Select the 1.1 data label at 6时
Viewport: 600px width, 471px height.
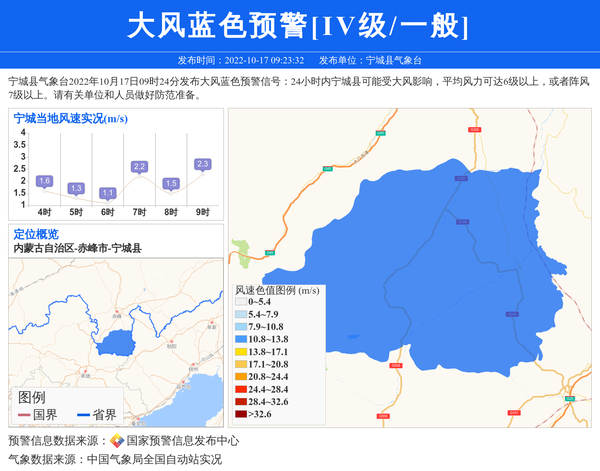pyautogui.click(x=108, y=193)
